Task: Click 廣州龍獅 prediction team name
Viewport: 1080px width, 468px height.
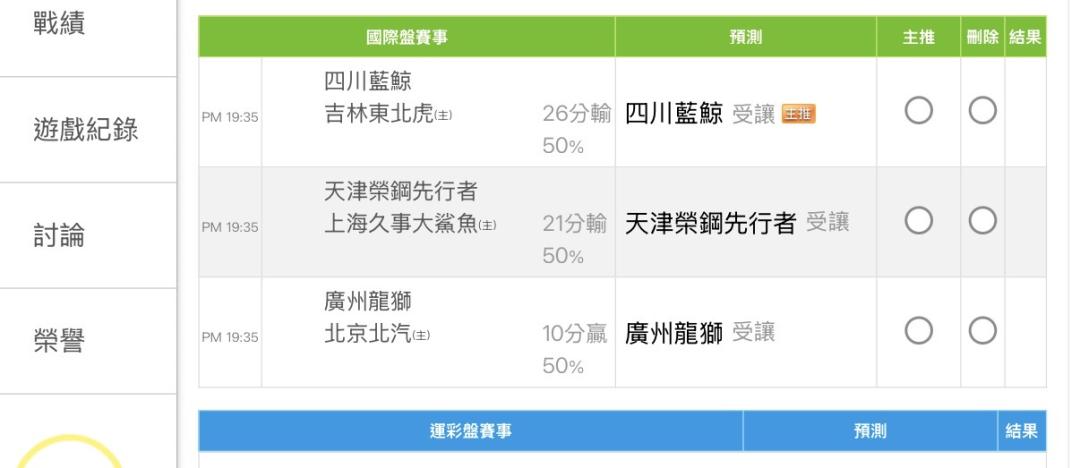Action: pyautogui.click(x=674, y=333)
